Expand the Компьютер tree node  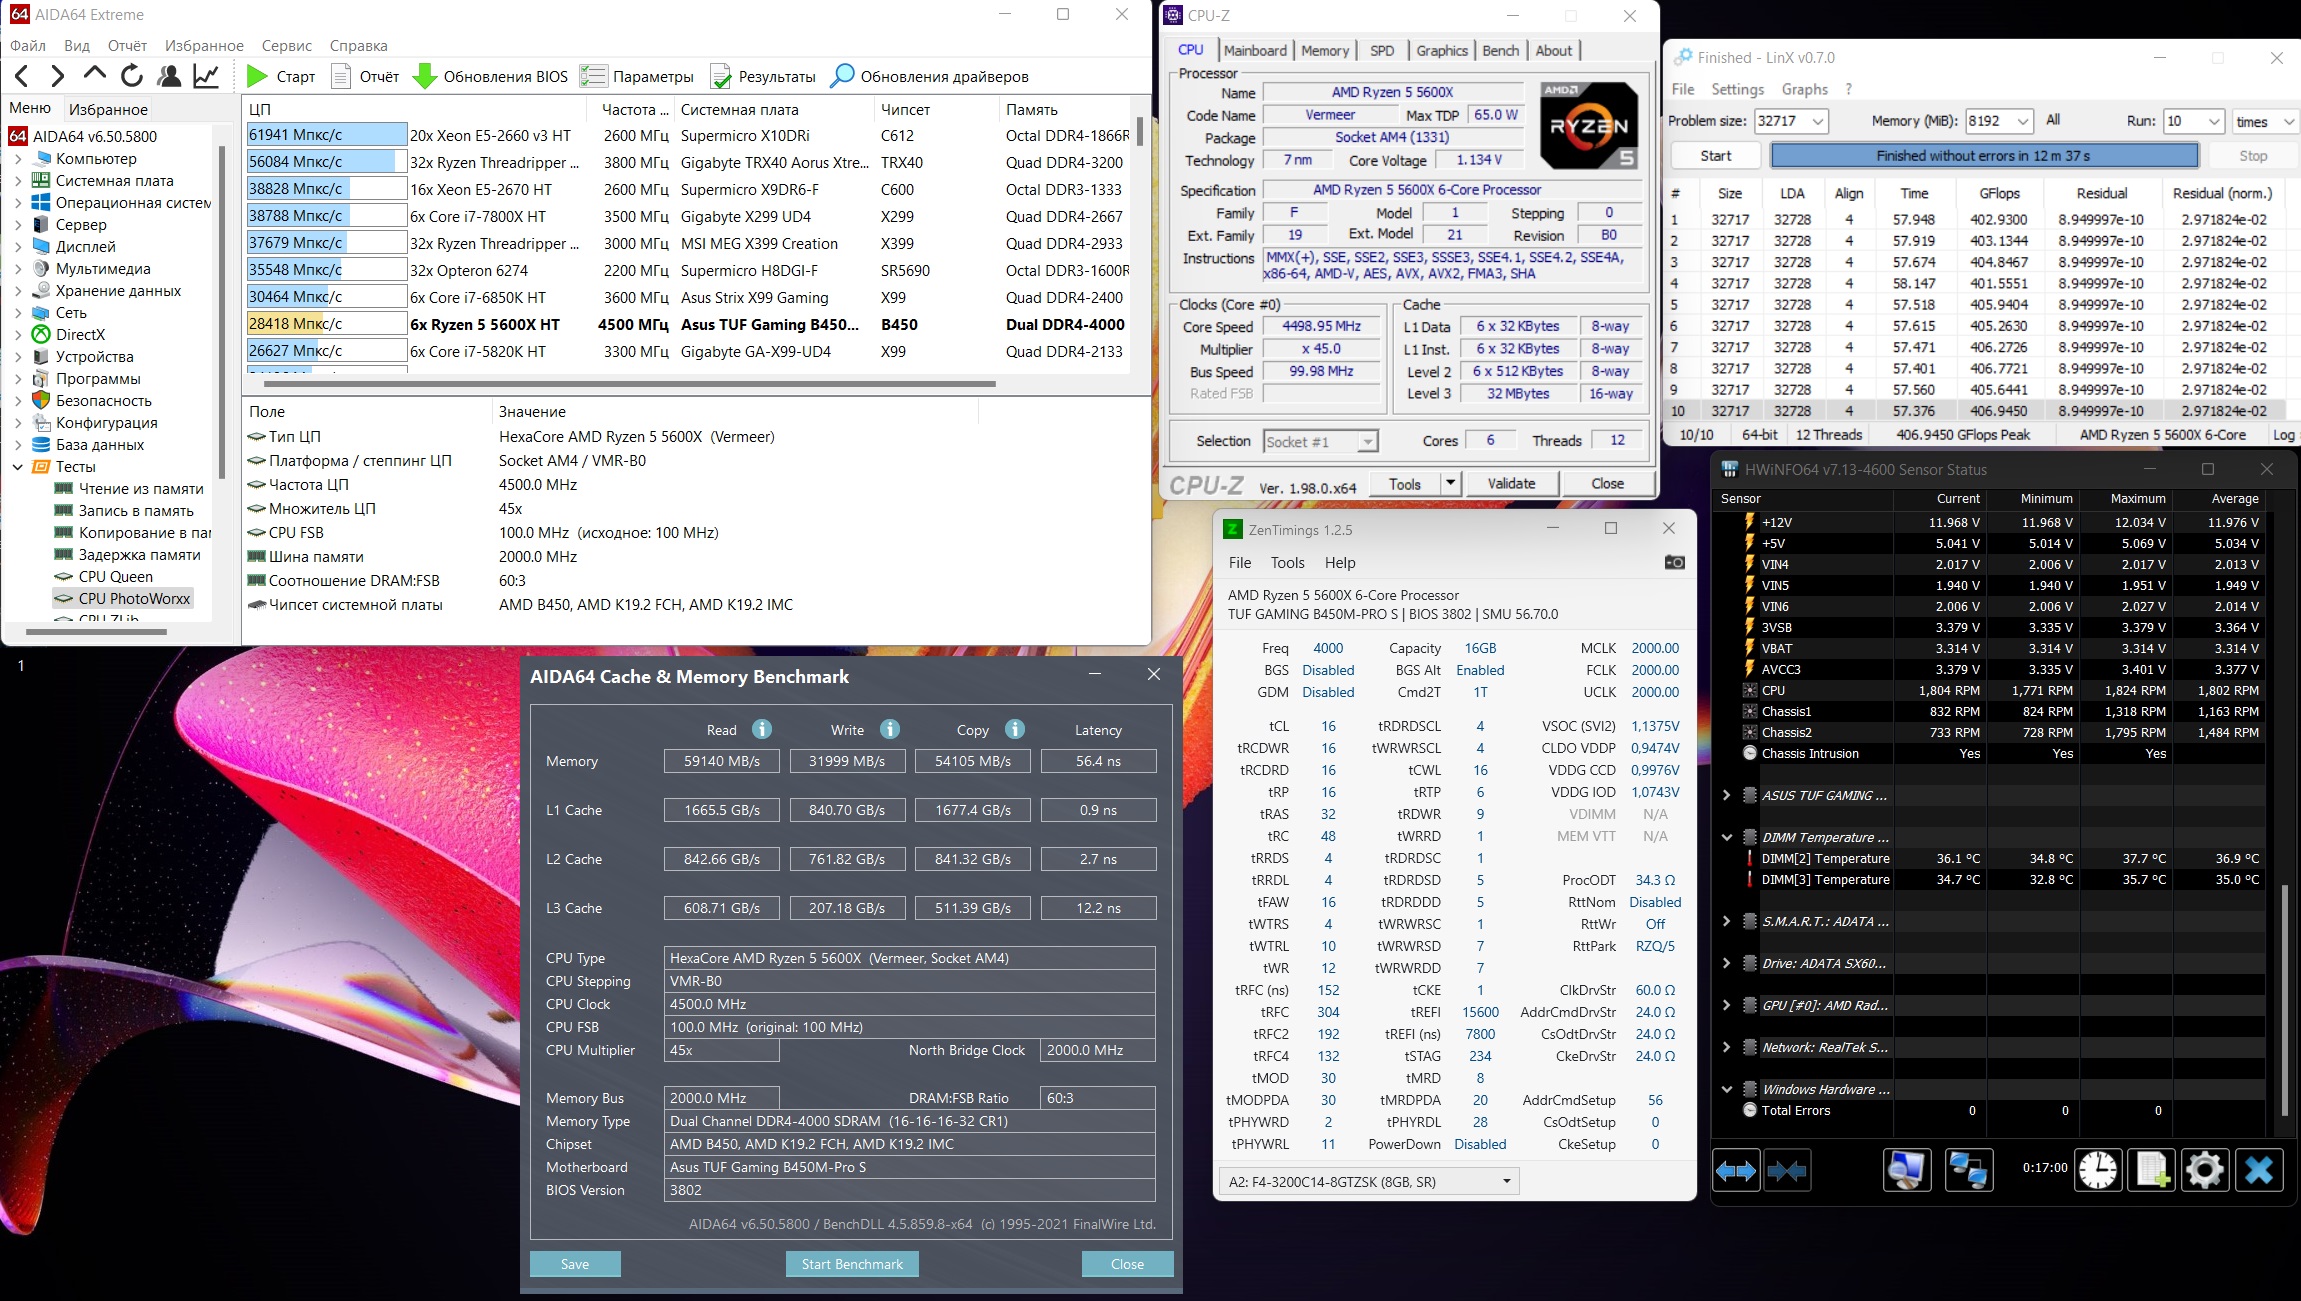tap(18, 159)
